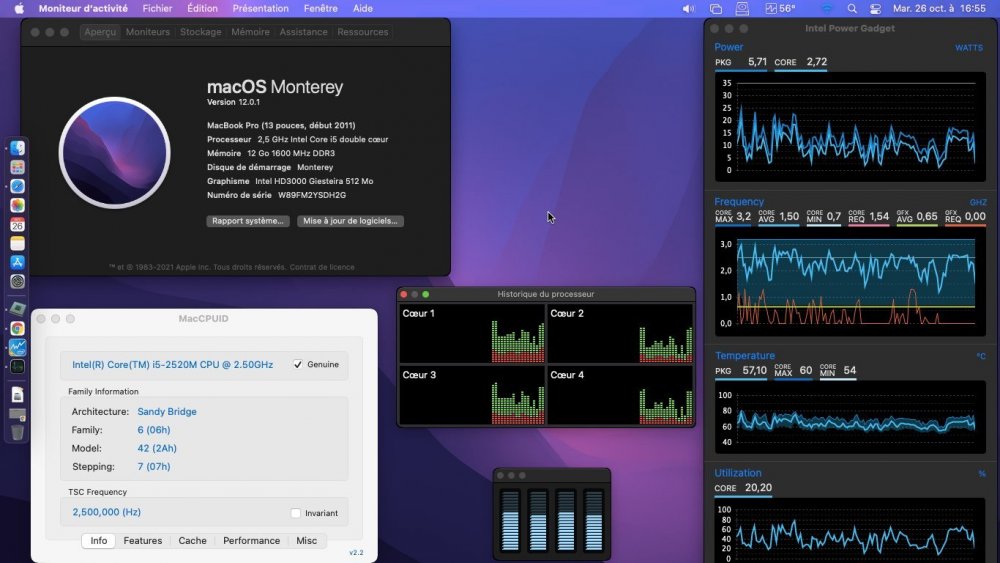
Task: Open the document file in Dock
Action: (17, 395)
